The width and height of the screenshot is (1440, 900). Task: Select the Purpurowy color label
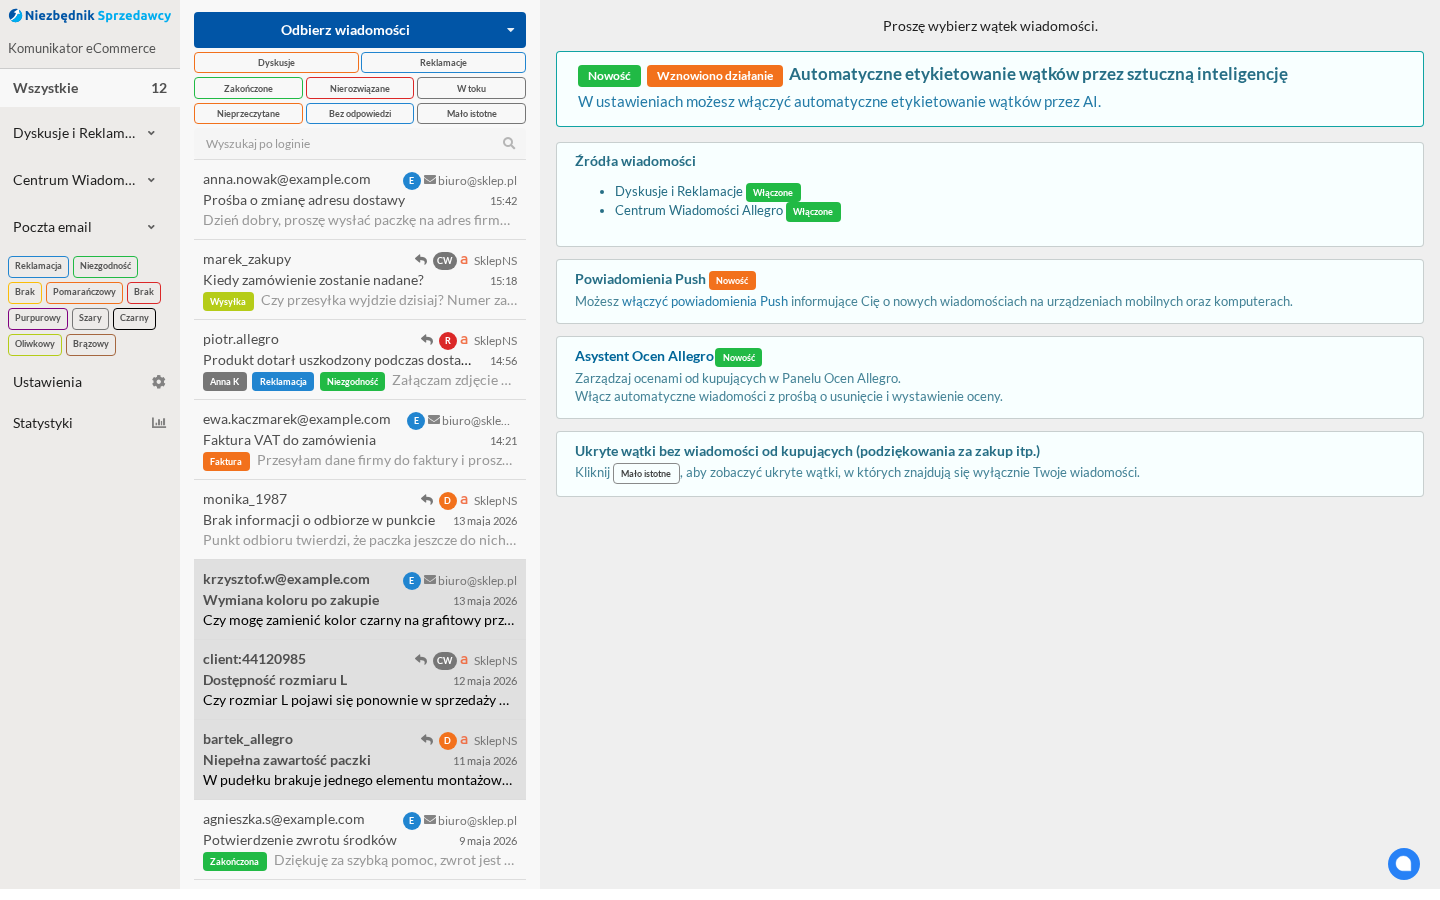click(38, 319)
